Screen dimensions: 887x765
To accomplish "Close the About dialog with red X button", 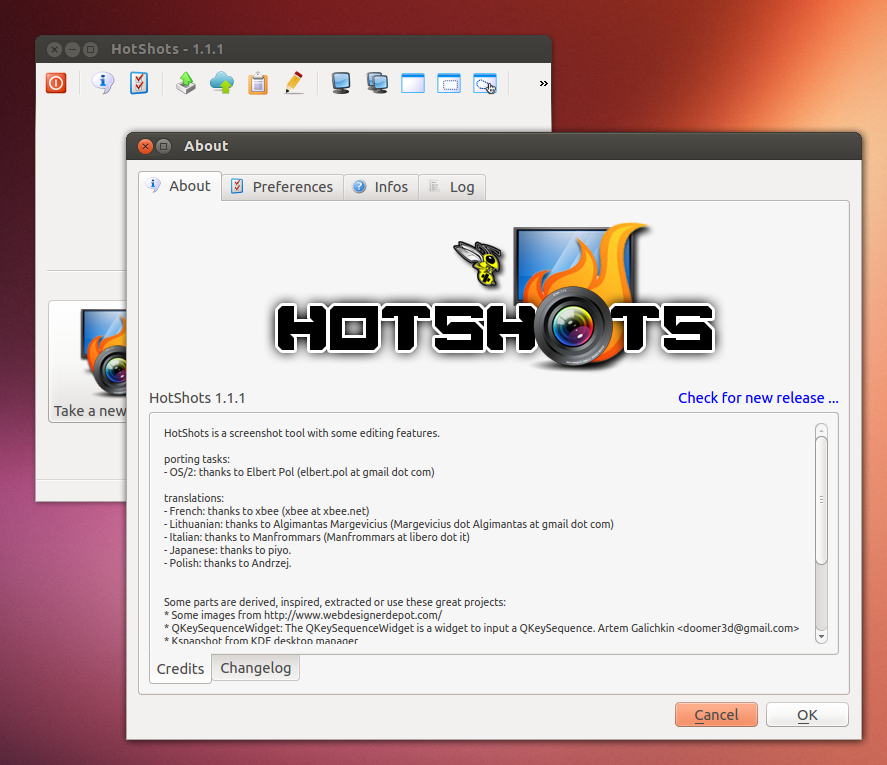I will (145, 147).
